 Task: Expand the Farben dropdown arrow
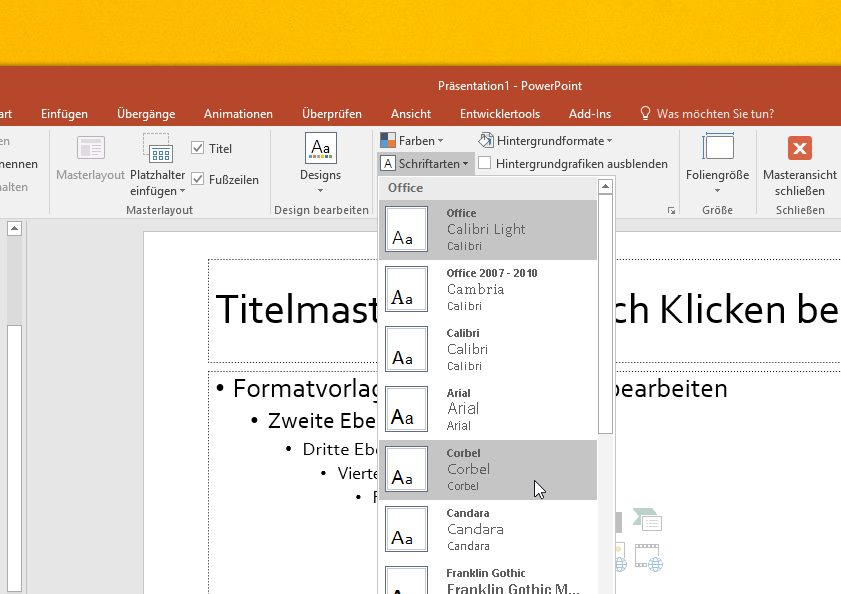tap(440, 141)
